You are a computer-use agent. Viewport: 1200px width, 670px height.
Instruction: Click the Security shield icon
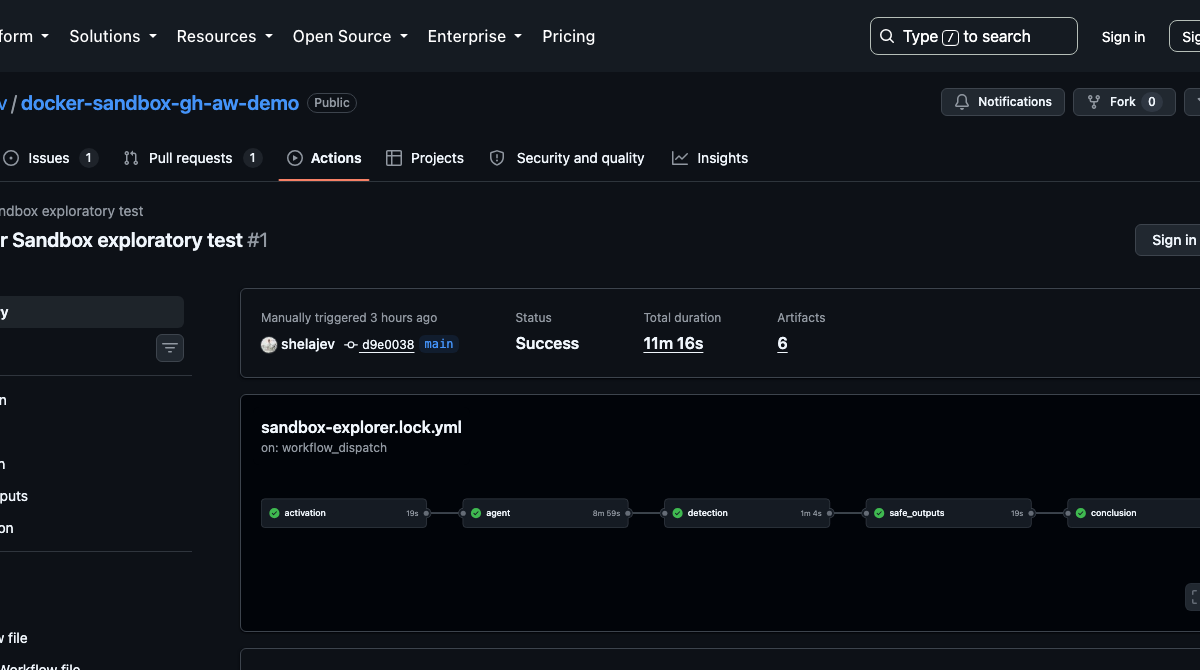(x=497, y=158)
